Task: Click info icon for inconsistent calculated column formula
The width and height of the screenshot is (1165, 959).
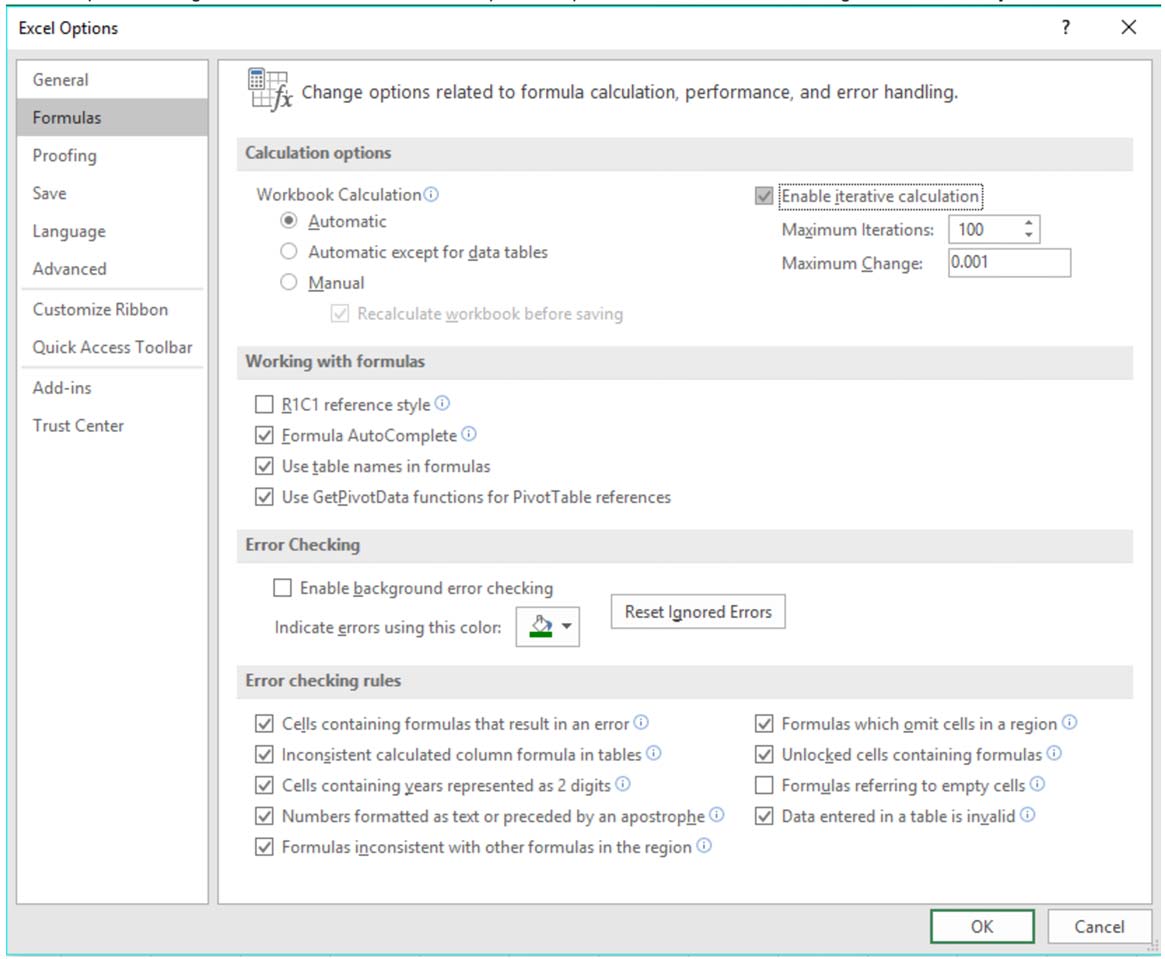Action: [x=653, y=753]
